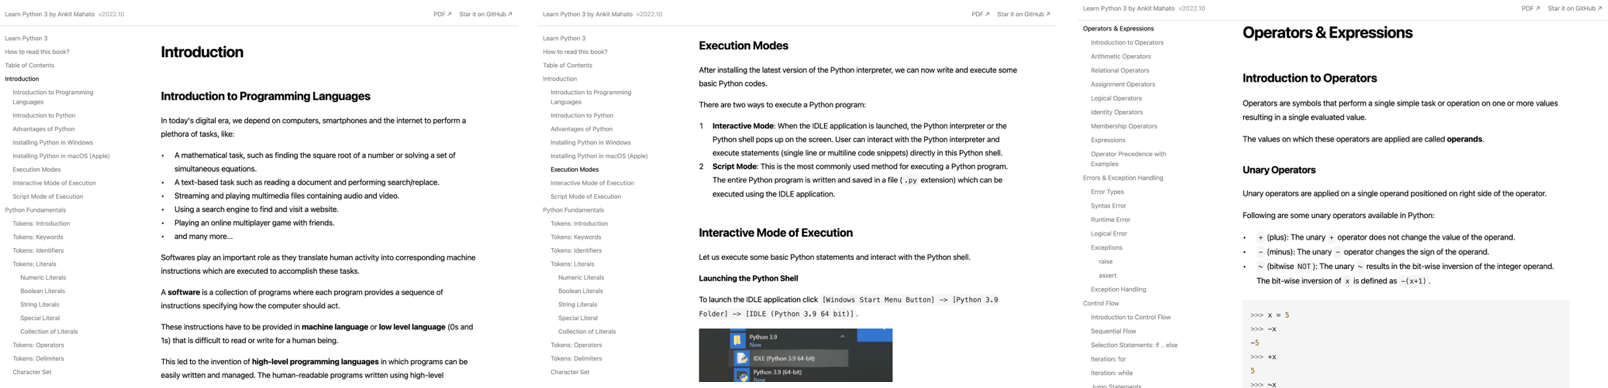This screenshot has width=1608, height=388.
Task: Open Table of Contents in Introduction page sidebar
Action: (30, 65)
